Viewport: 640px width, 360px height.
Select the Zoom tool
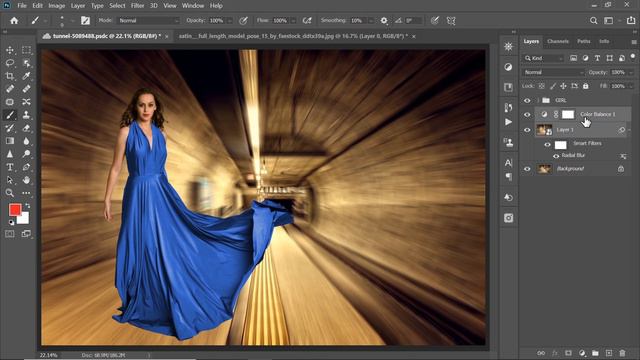pos(10,193)
